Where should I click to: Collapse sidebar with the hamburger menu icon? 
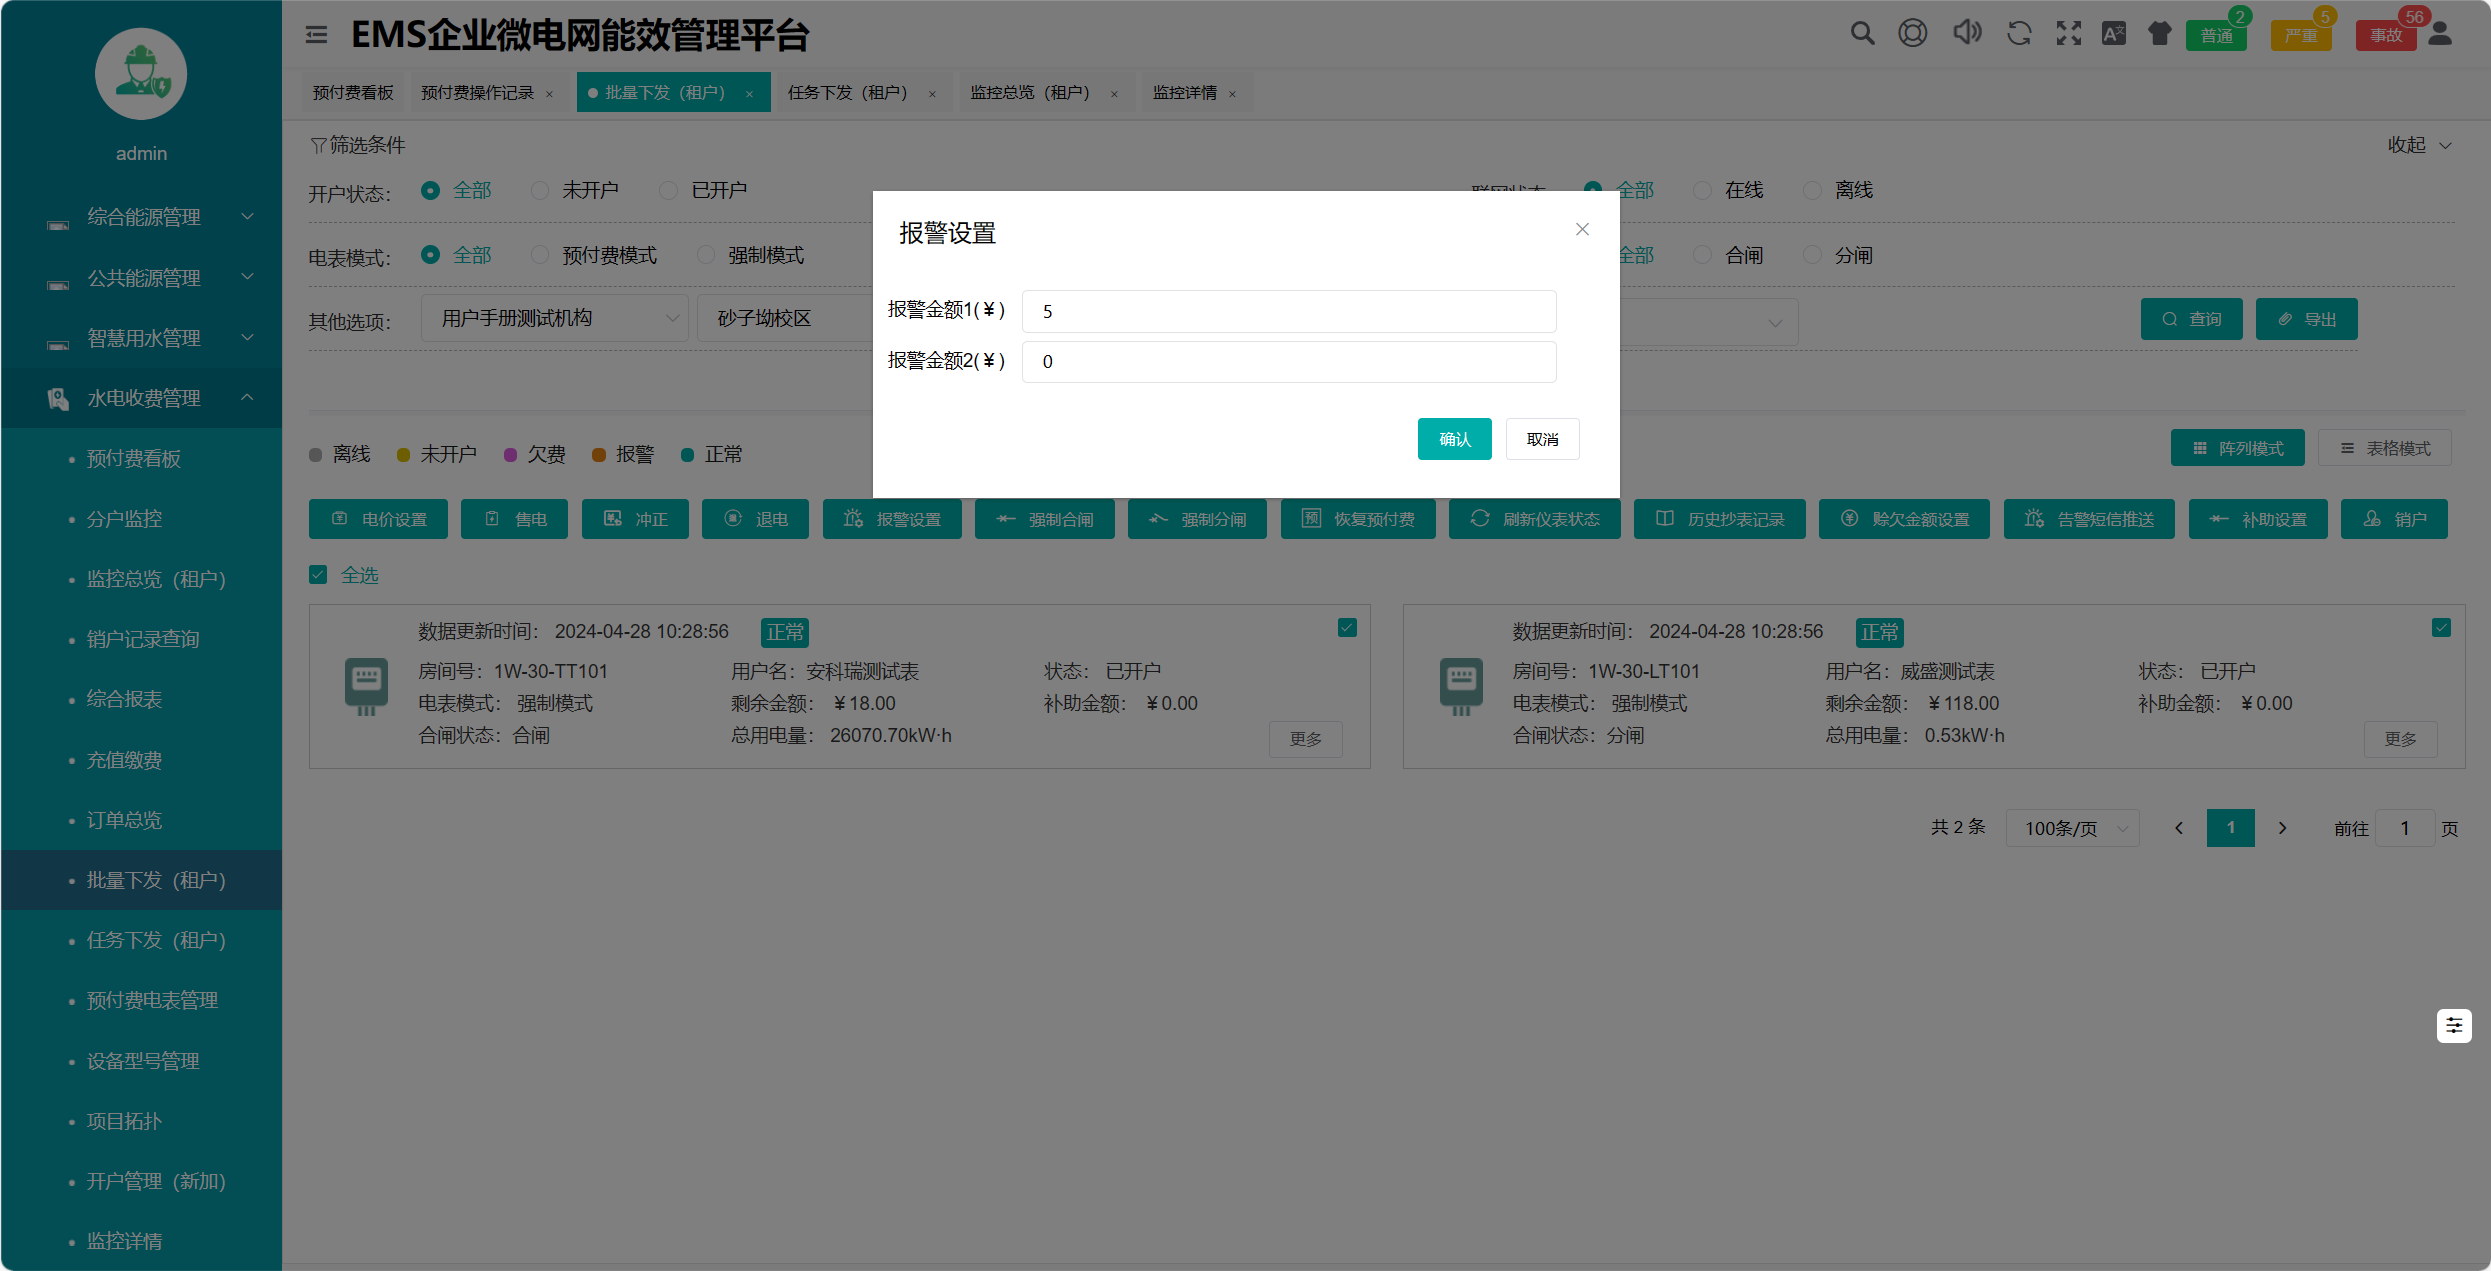click(x=316, y=35)
